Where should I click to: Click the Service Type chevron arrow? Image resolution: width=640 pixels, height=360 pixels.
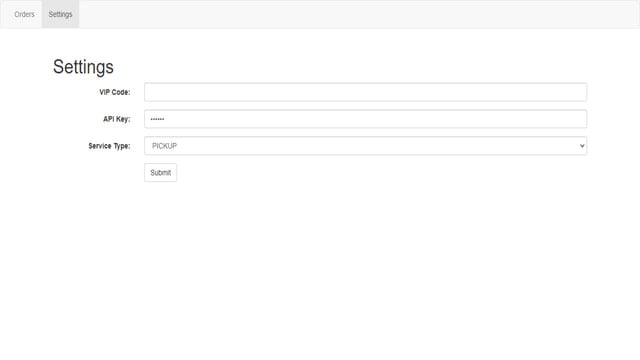point(582,146)
